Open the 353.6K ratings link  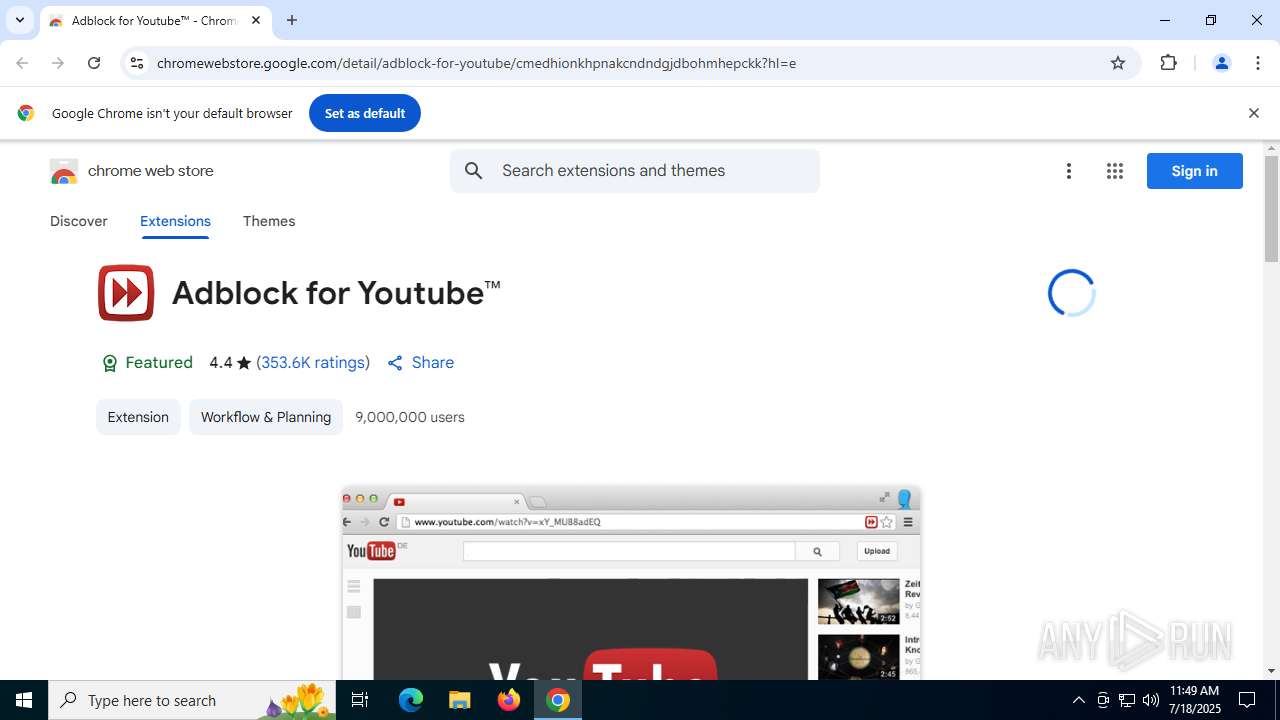click(x=313, y=363)
